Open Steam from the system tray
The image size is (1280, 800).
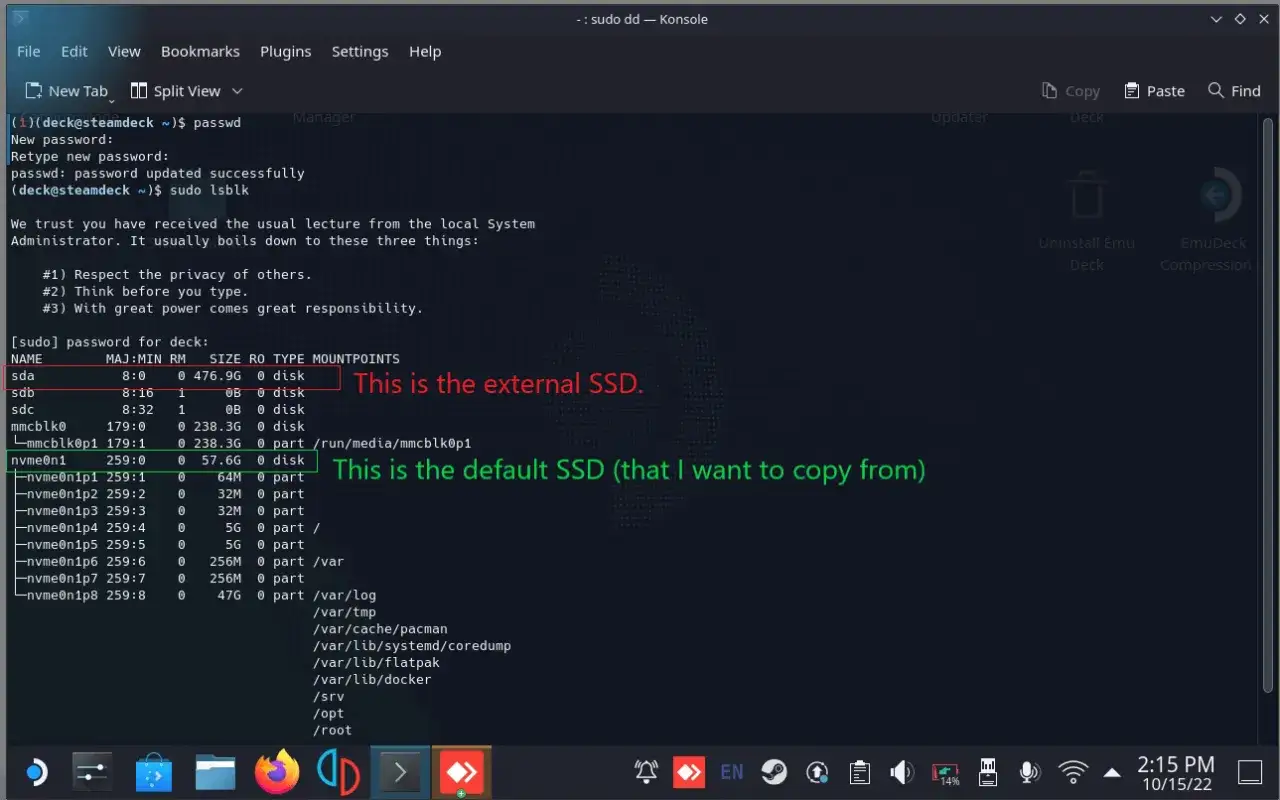tap(773, 771)
